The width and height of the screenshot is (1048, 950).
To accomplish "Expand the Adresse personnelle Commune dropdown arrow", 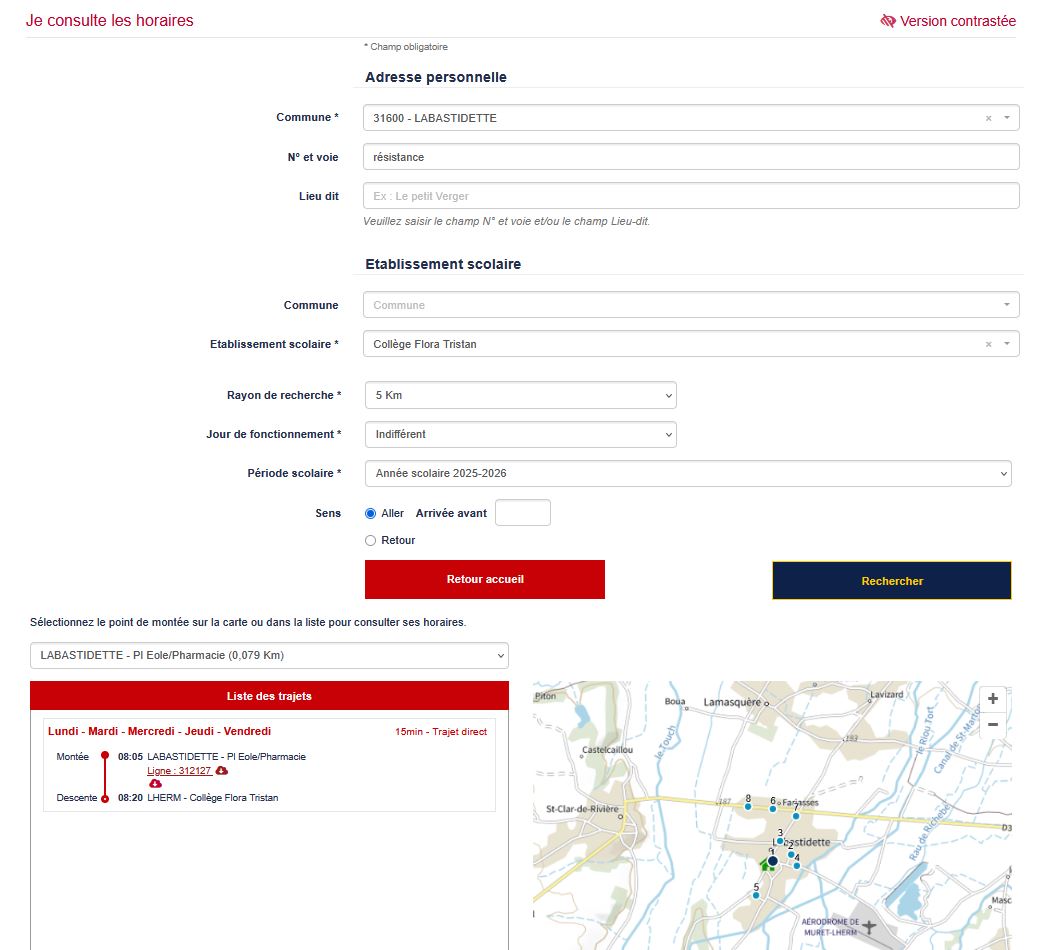I will (x=1007, y=118).
